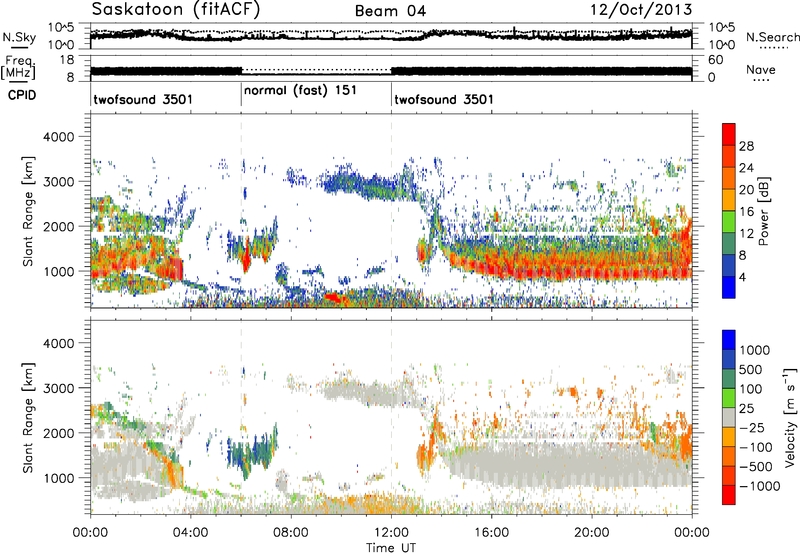The width and height of the screenshot is (800, 554).
Task: Click the dashed CPID change line at 12:00 in power panel
Action: click(391, 210)
